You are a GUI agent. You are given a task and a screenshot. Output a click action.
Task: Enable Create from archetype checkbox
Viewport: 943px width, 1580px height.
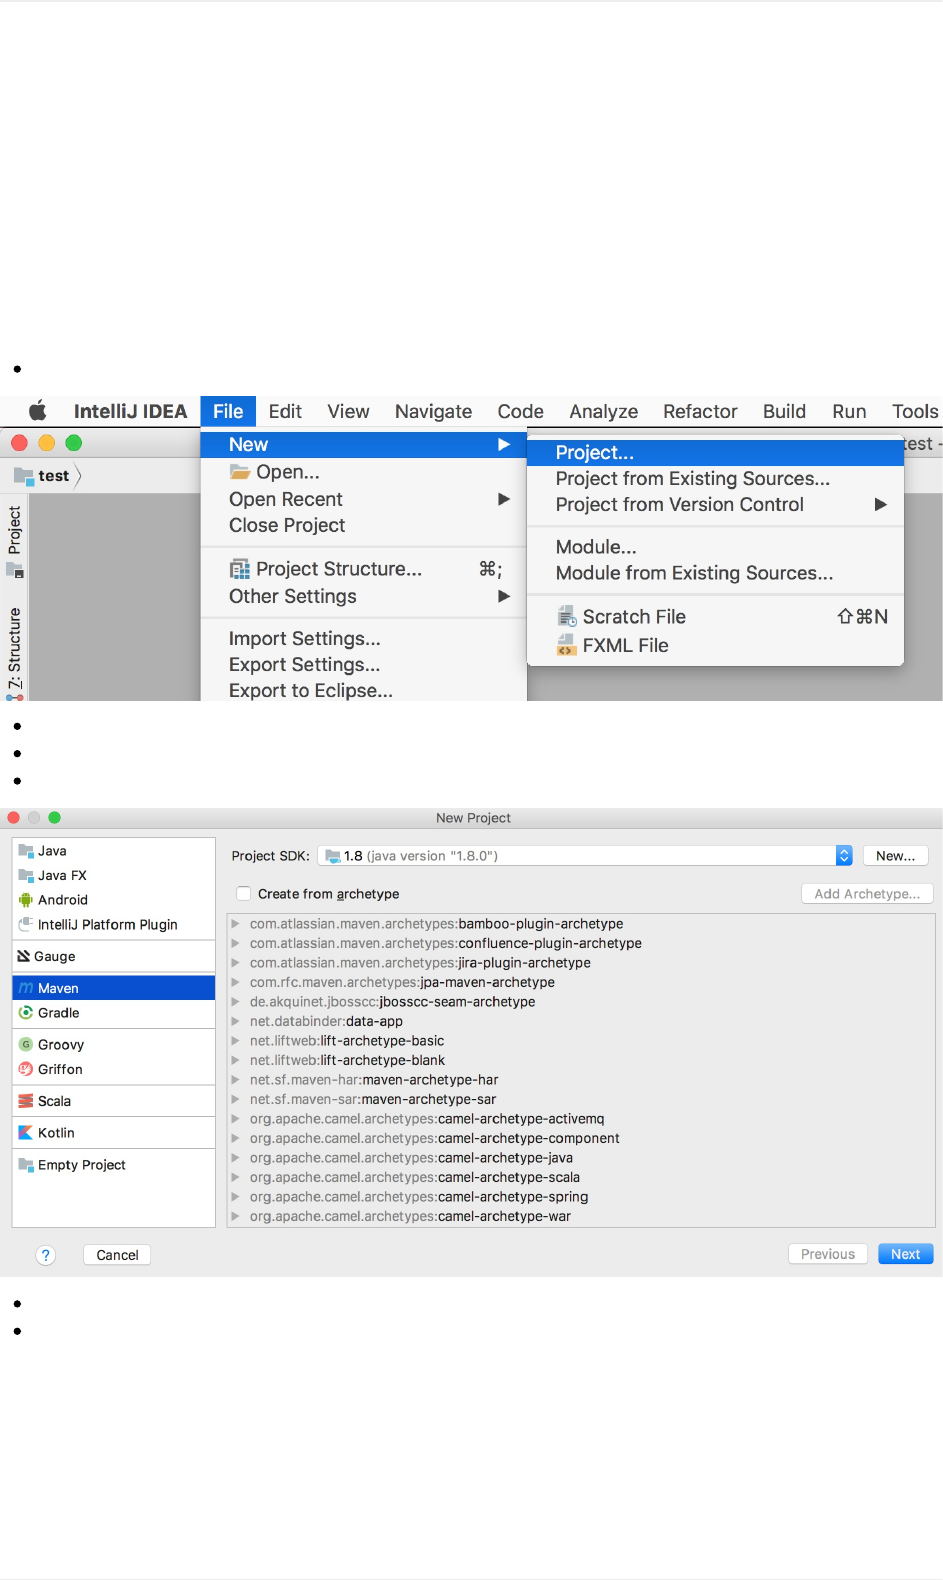(244, 894)
